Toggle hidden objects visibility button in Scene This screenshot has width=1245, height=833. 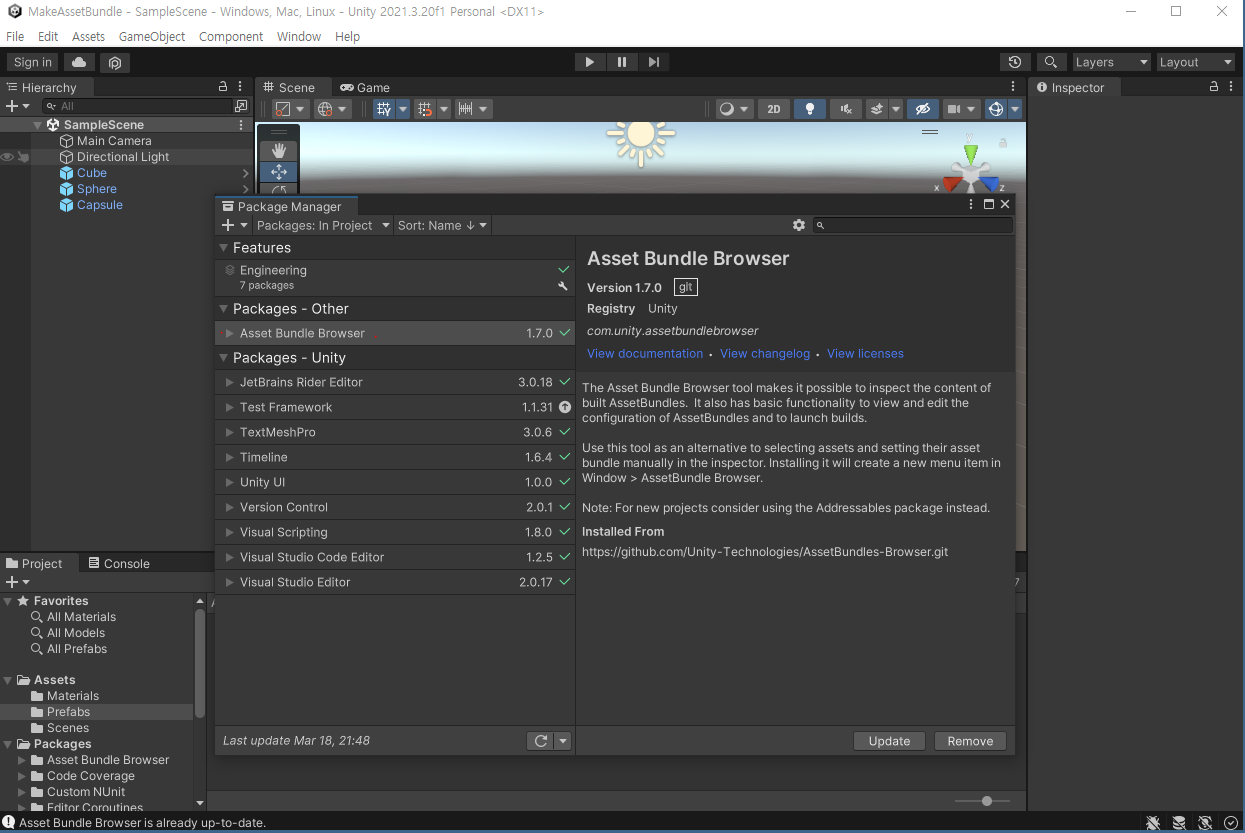[x=922, y=109]
